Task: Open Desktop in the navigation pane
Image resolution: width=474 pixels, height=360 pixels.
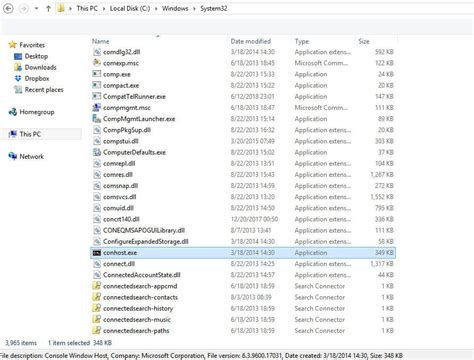Action: [x=36, y=56]
